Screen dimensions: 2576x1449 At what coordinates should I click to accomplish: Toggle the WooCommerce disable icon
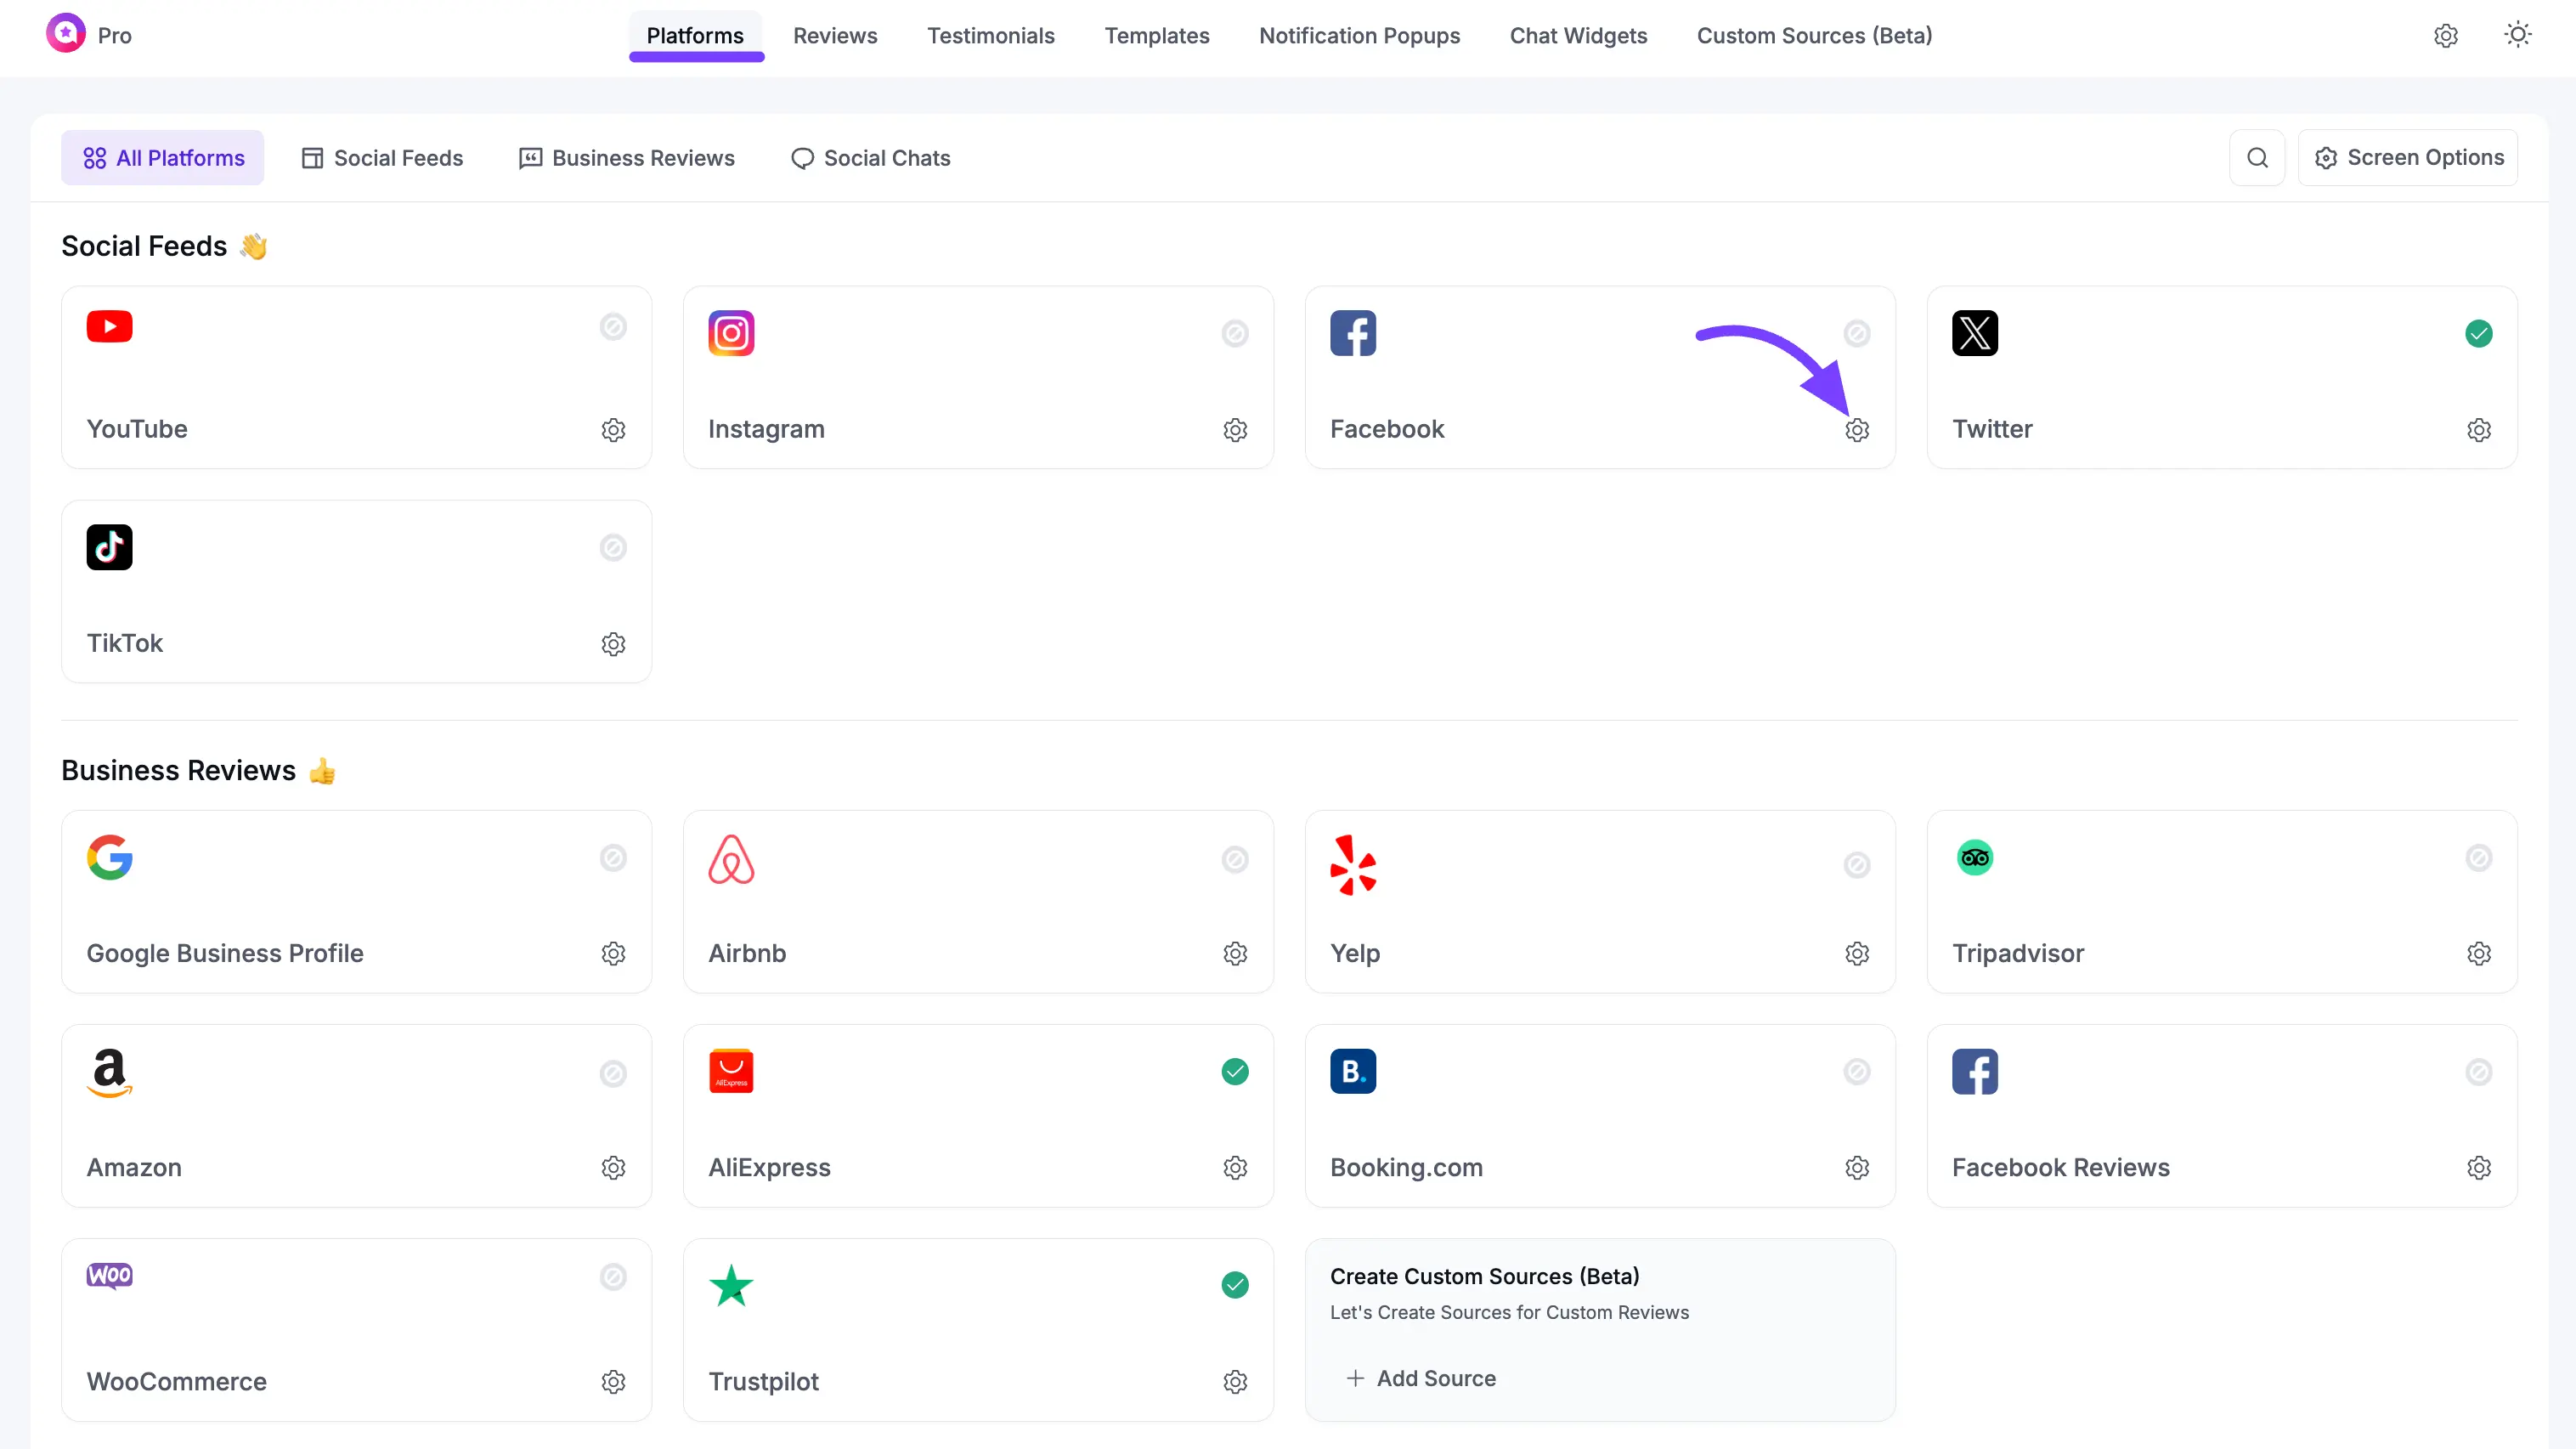[x=613, y=1277]
